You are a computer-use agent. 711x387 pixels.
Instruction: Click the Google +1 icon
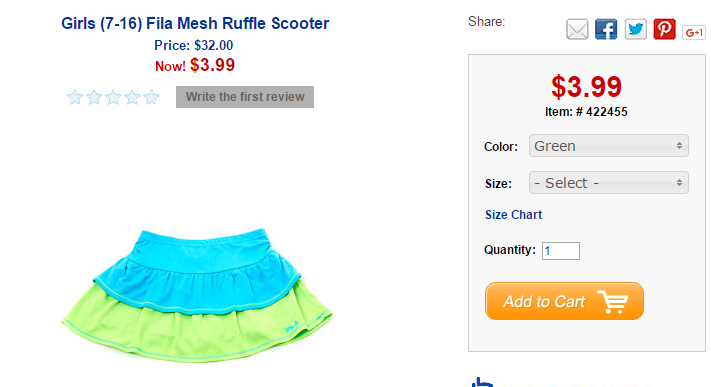point(694,32)
